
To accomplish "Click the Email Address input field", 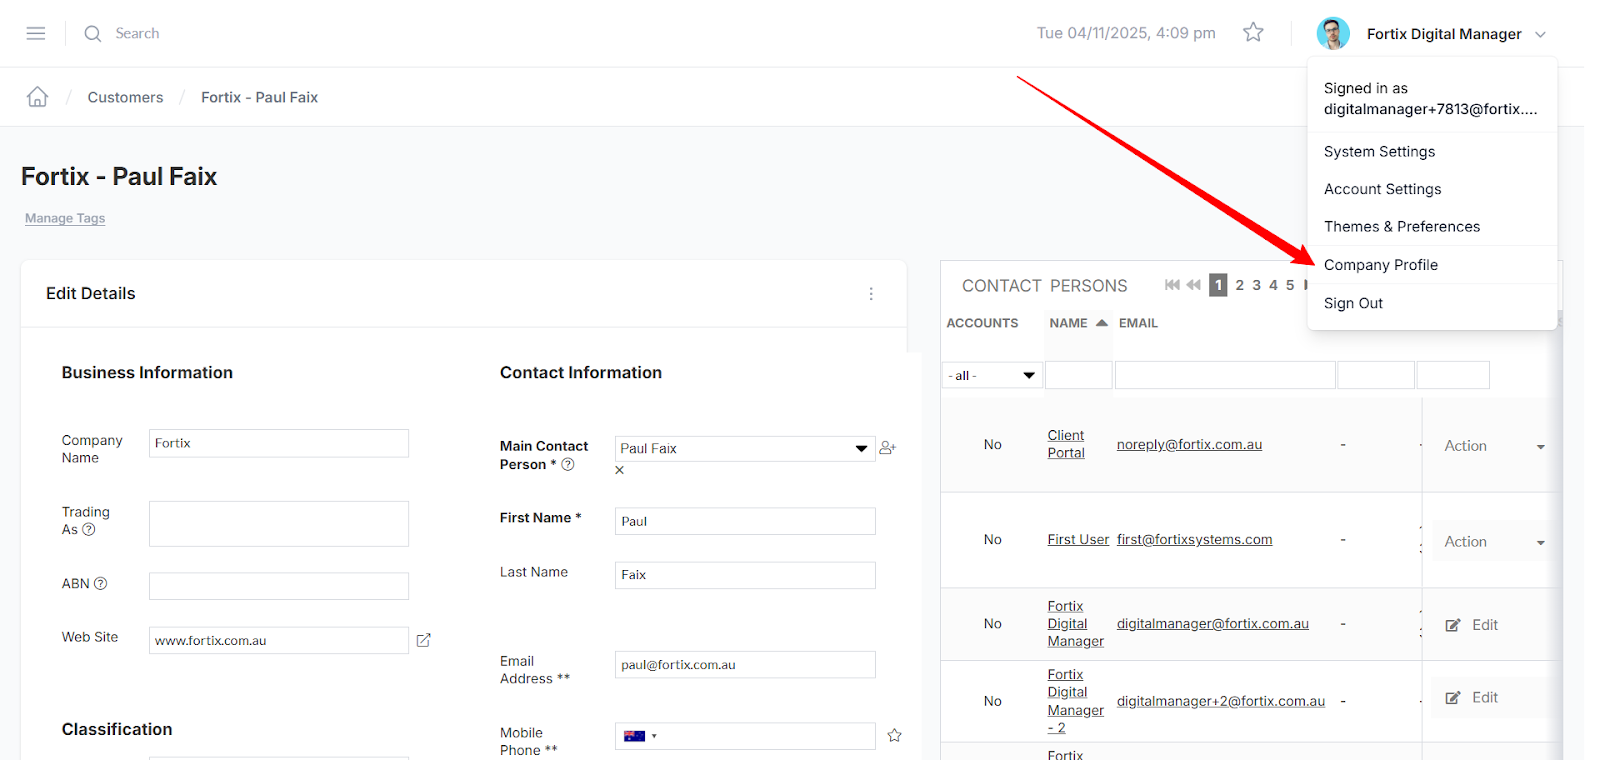I will point(745,665).
